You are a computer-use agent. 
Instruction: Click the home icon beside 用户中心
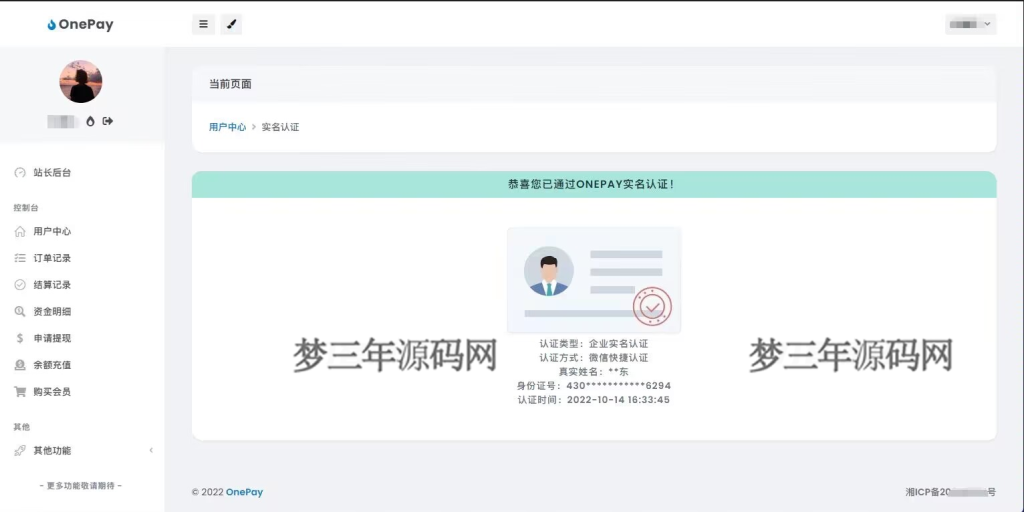20,231
